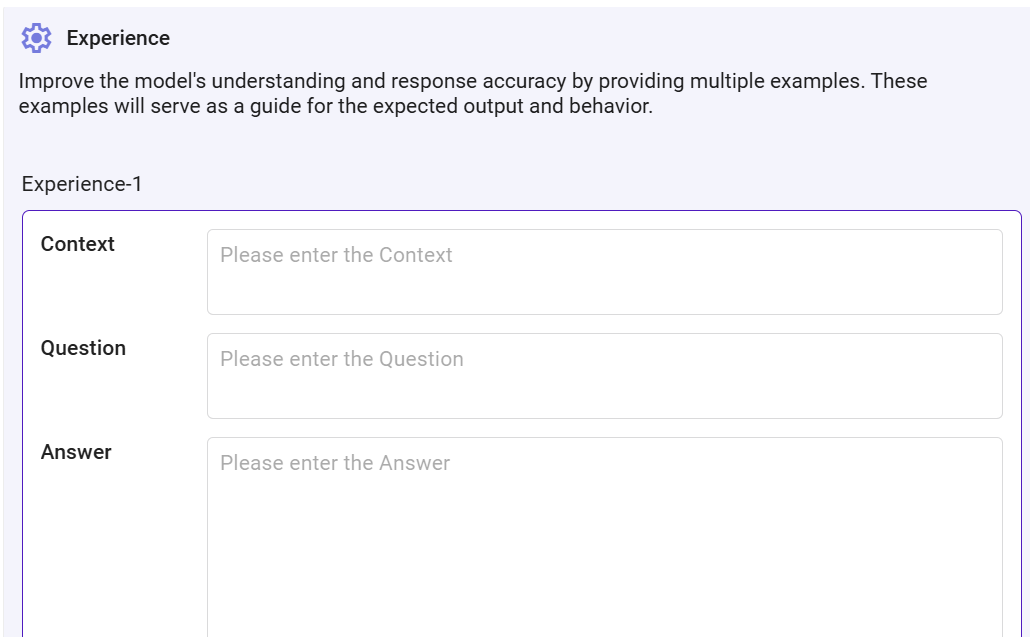Image resolution: width=1030 pixels, height=637 pixels.
Task: Click the first line of the description text
Action: tap(472, 81)
